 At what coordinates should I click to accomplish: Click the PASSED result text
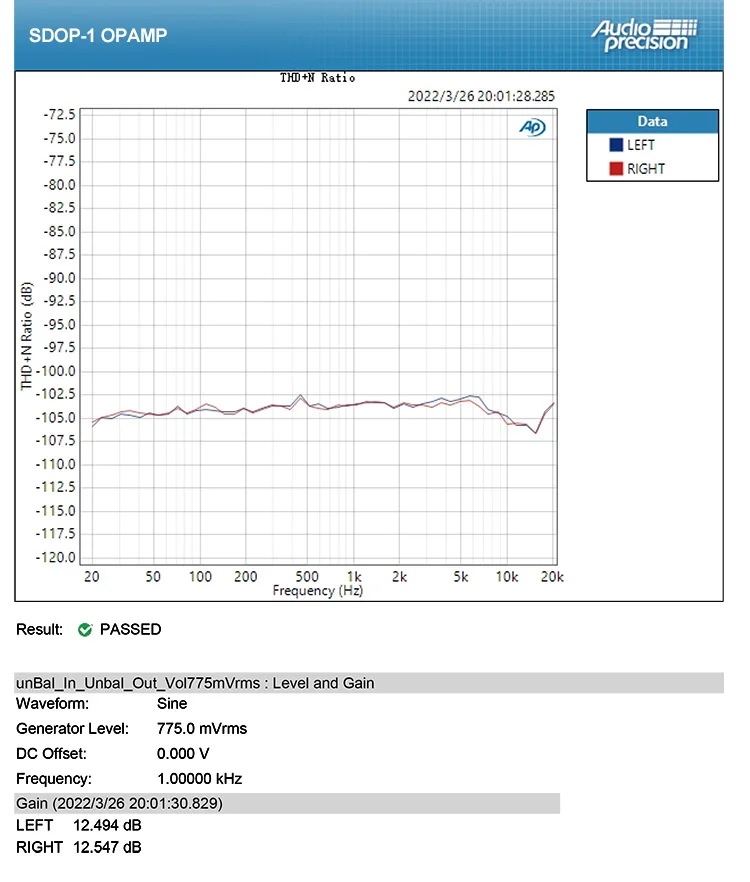click(x=131, y=629)
